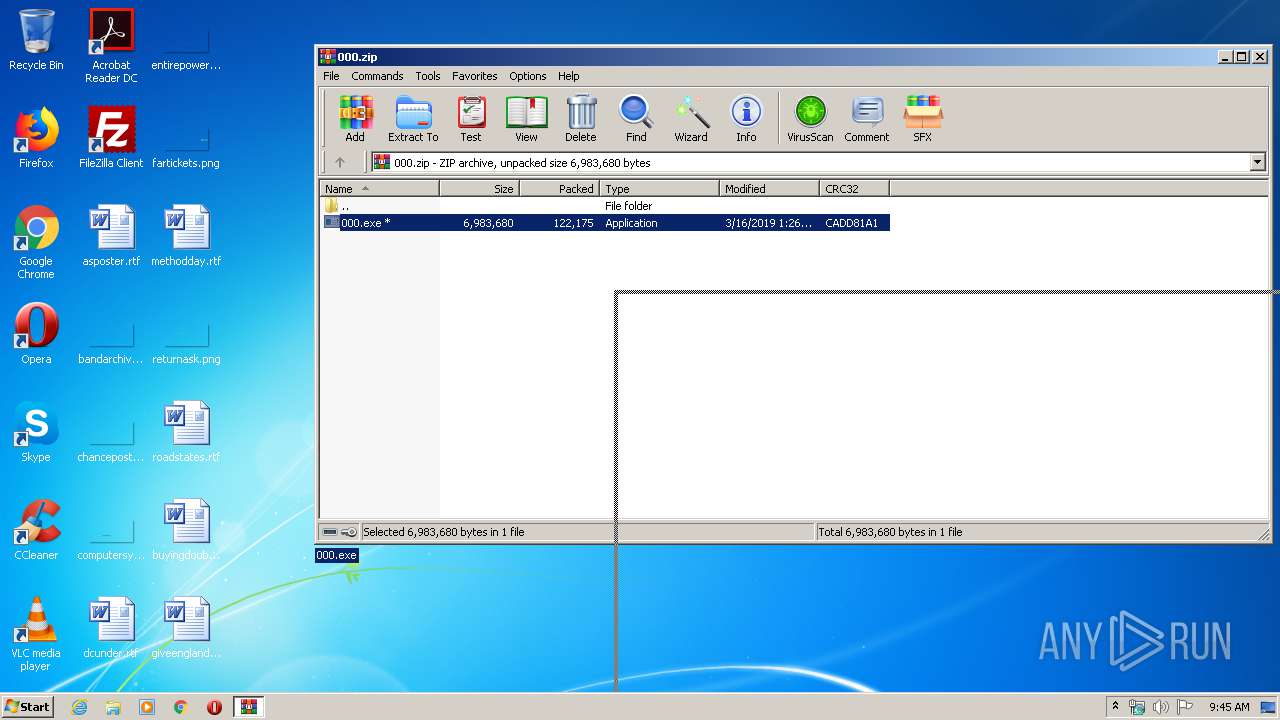Sort by the Name column header
1280x720 pixels.
coord(380,188)
